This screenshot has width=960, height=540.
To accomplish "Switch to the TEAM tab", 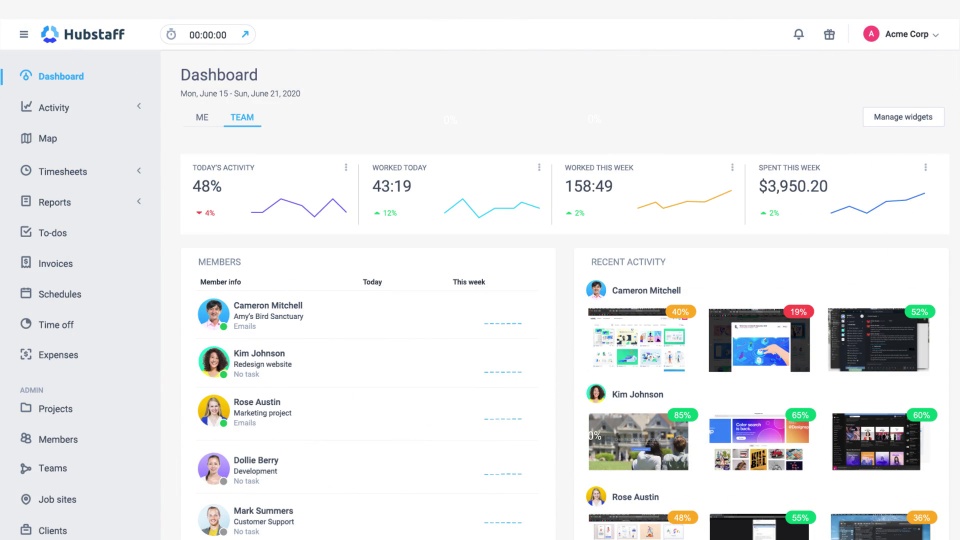I will click(242, 117).
